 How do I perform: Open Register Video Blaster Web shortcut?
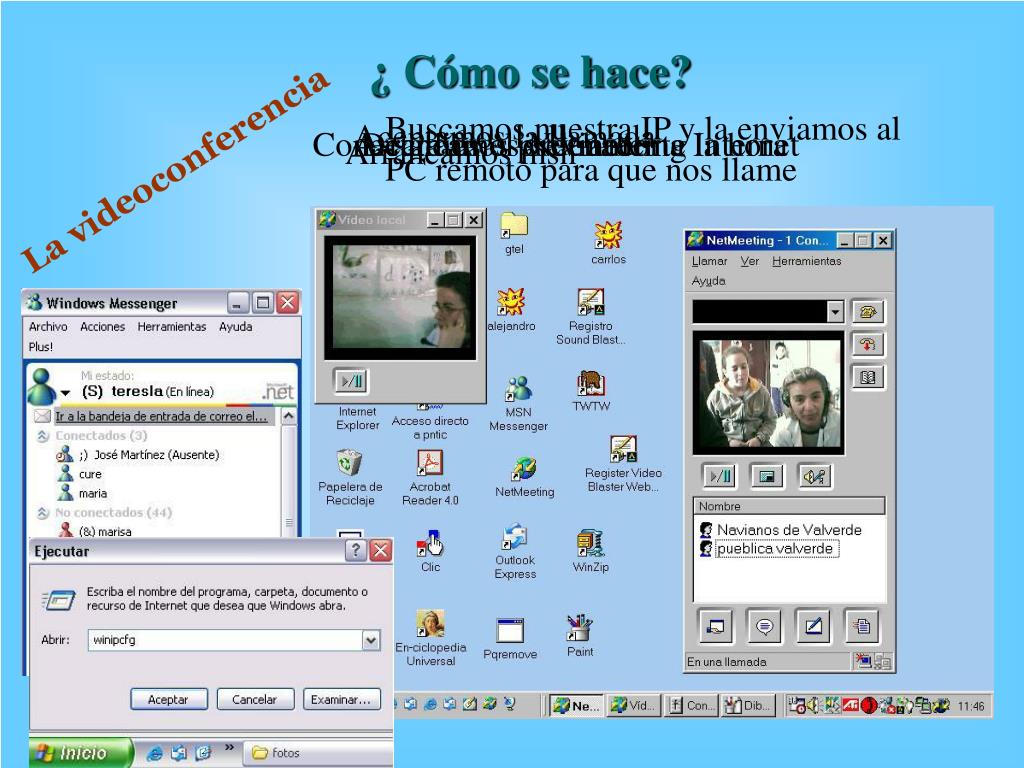click(623, 464)
